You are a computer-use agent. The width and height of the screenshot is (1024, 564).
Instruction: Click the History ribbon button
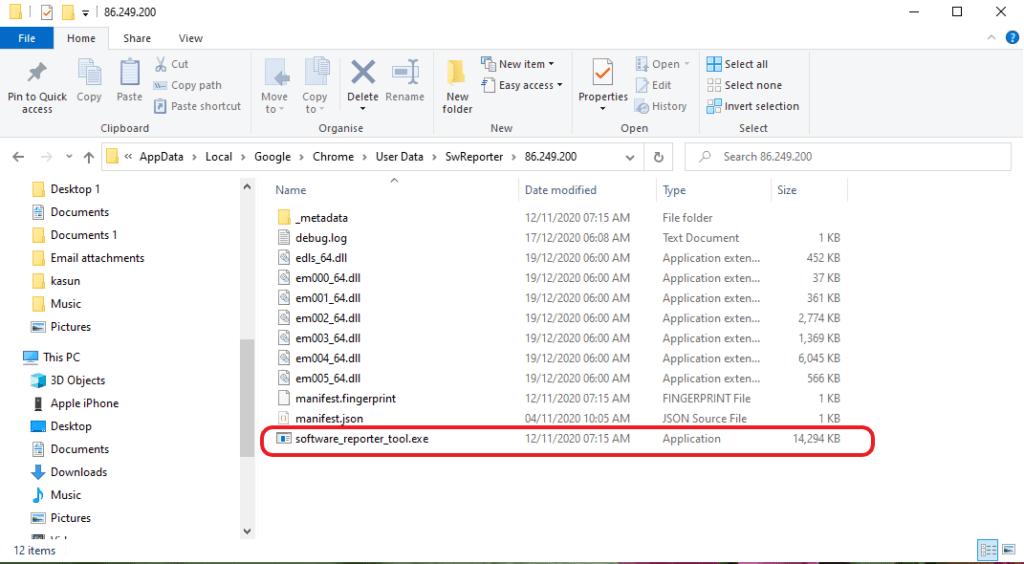[x=661, y=106]
